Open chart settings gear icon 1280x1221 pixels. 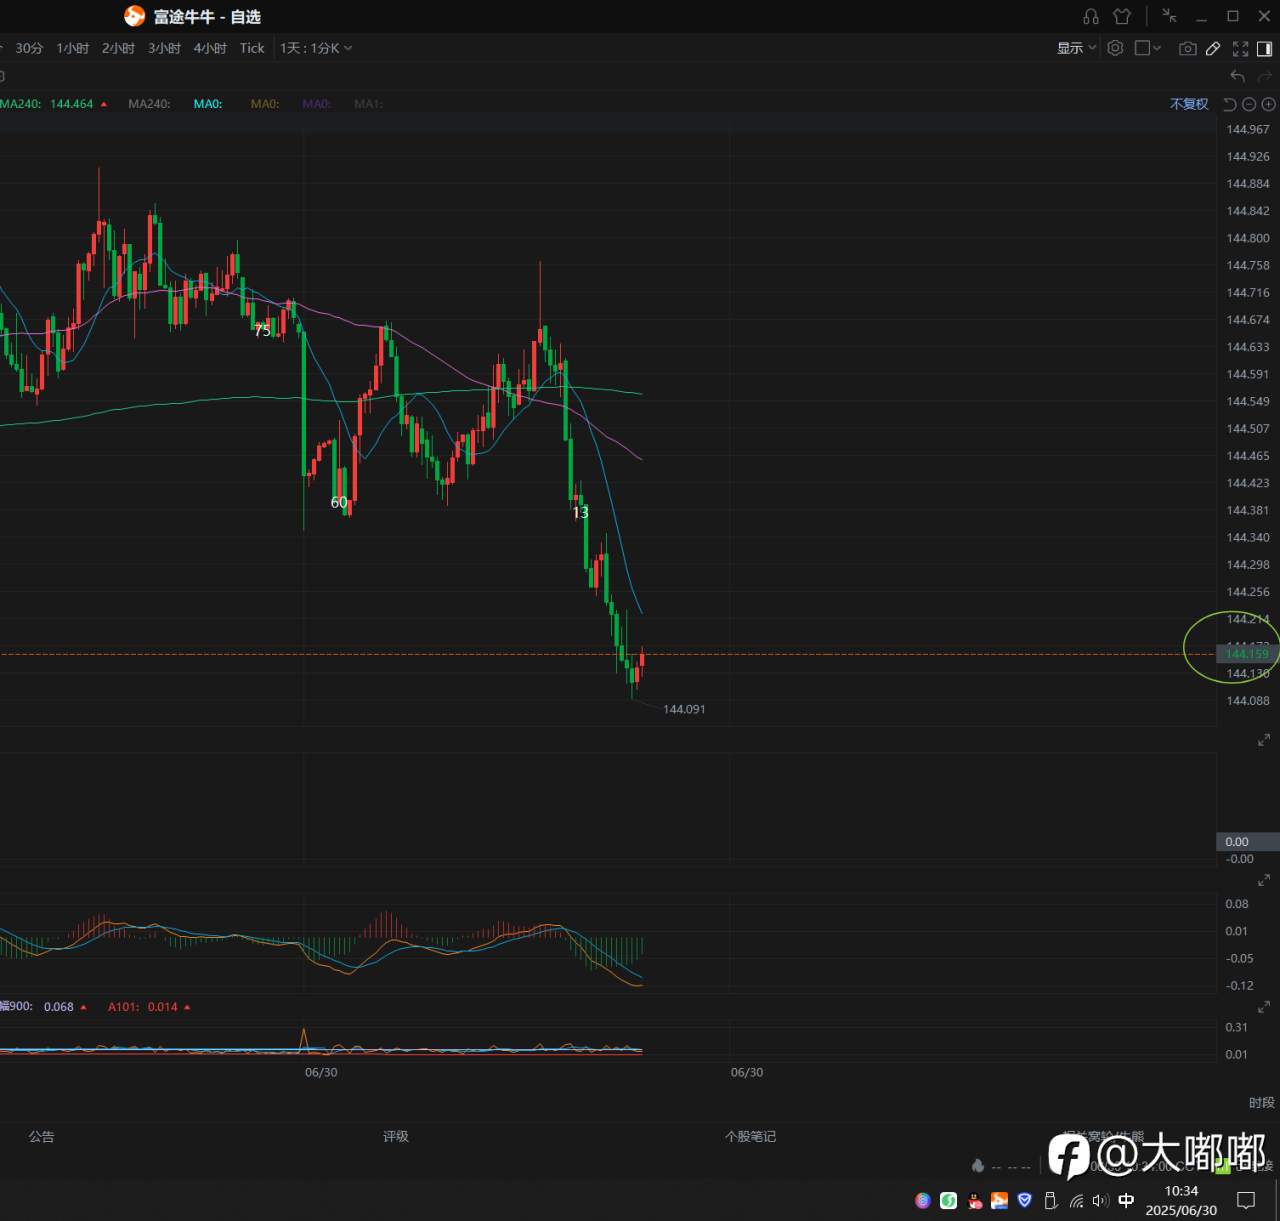[1116, 48]
